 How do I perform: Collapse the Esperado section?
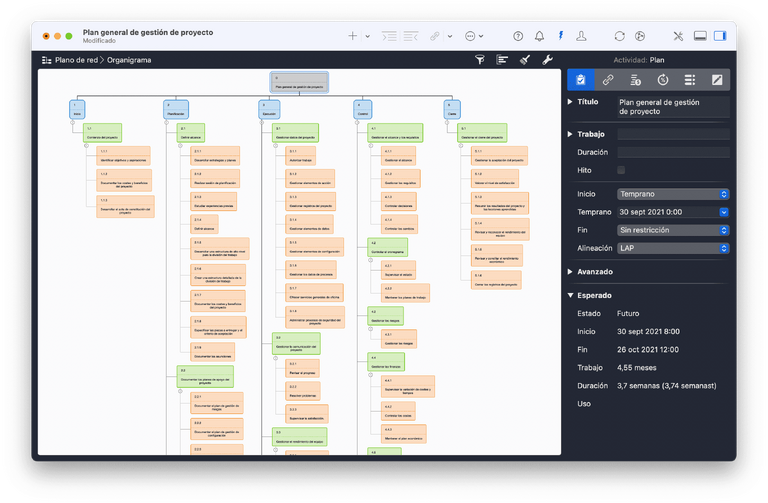pos(570,295)
